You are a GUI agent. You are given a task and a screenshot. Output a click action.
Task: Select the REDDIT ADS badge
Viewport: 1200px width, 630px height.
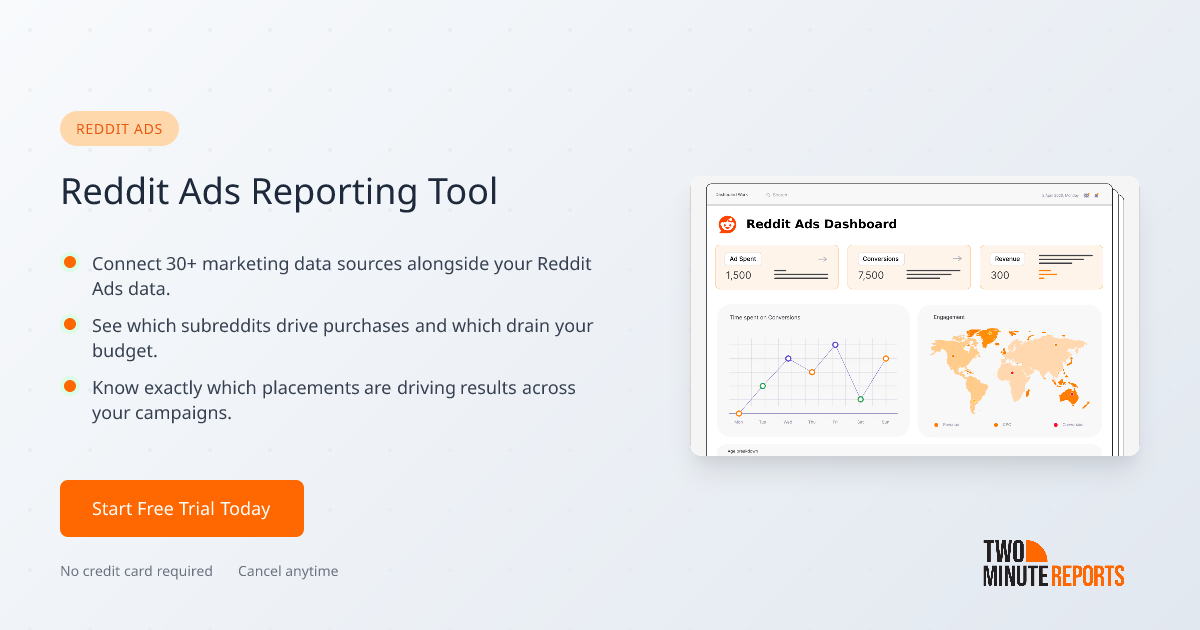119,129
